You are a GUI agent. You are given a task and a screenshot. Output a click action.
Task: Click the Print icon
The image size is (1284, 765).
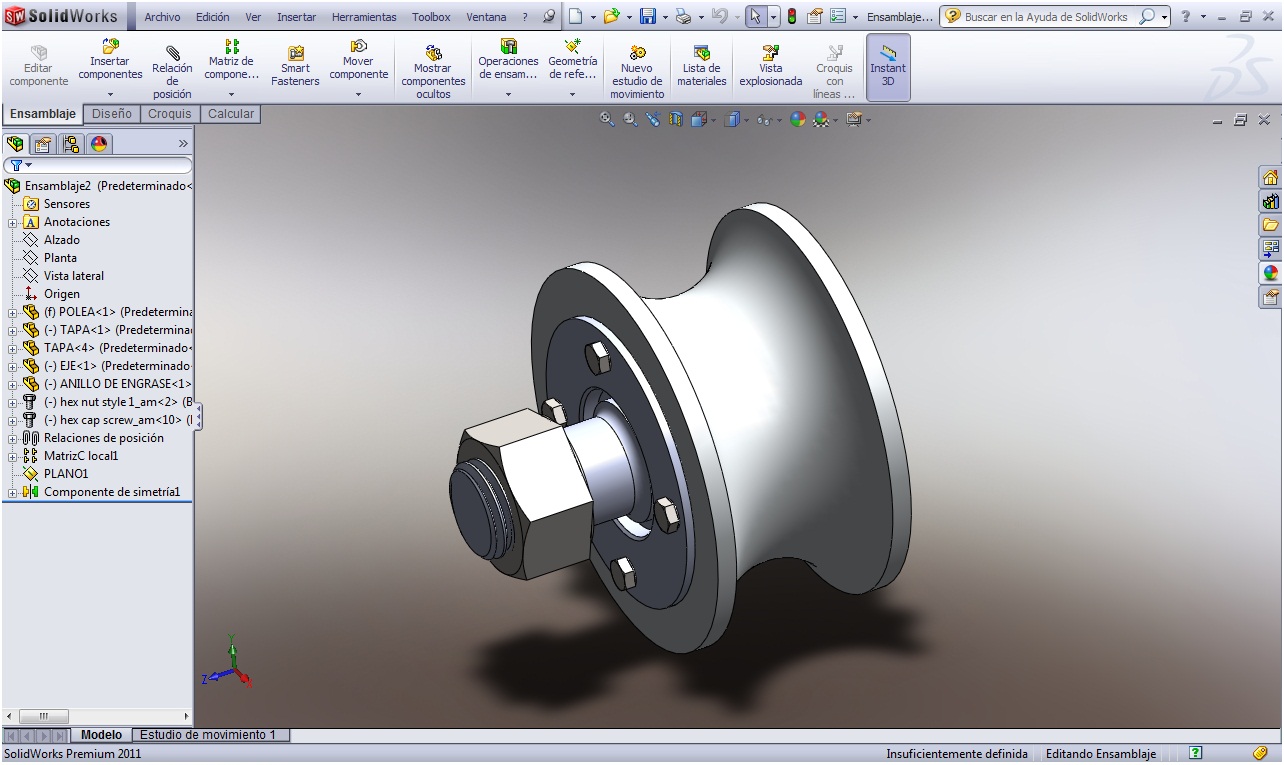(683, 16)
